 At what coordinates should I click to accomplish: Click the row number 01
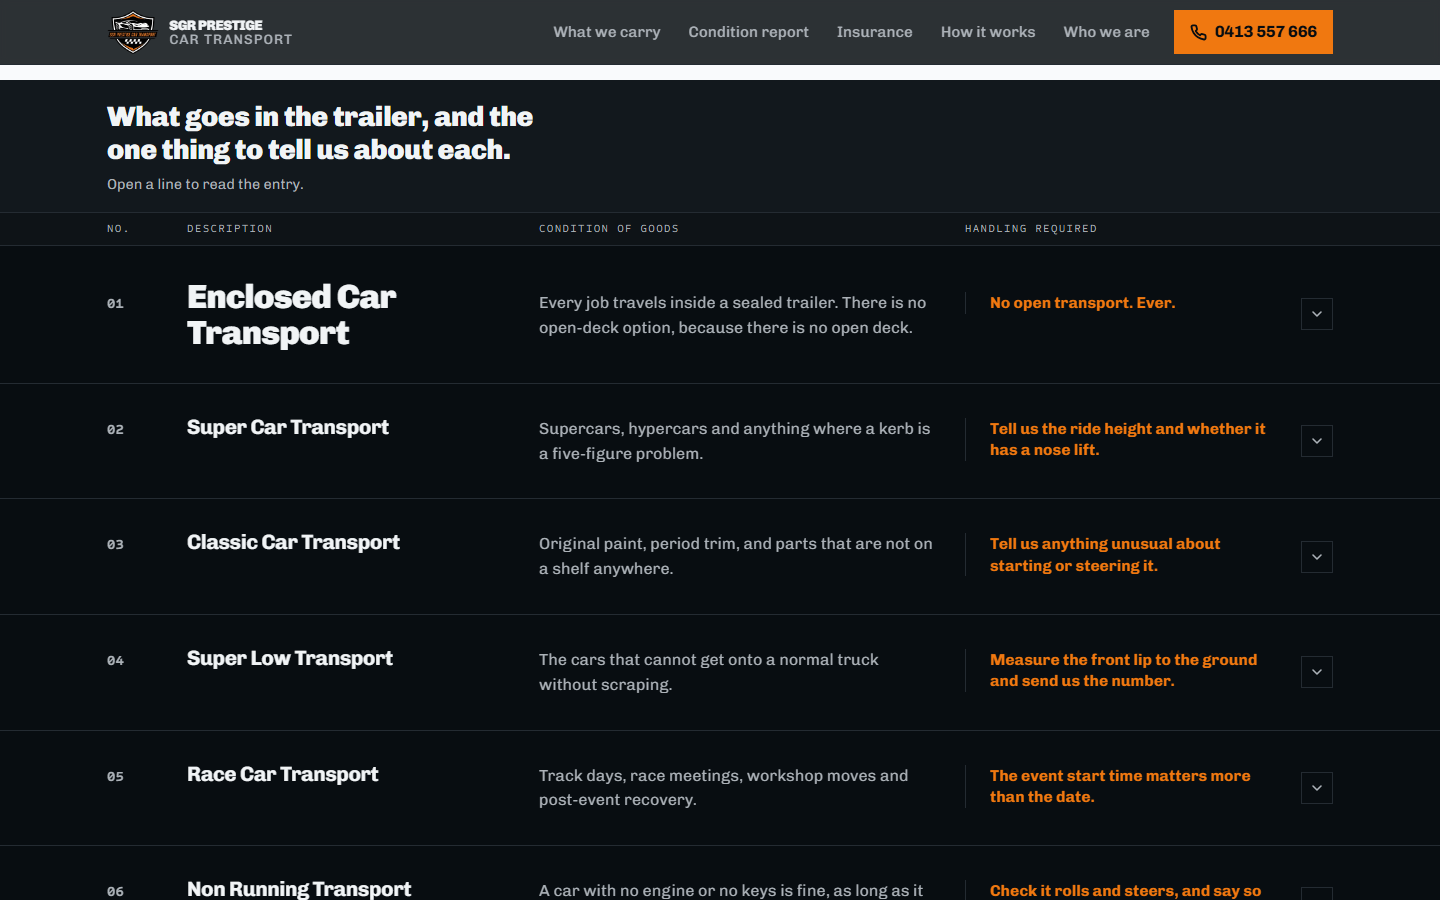click(x=115, y=304)
